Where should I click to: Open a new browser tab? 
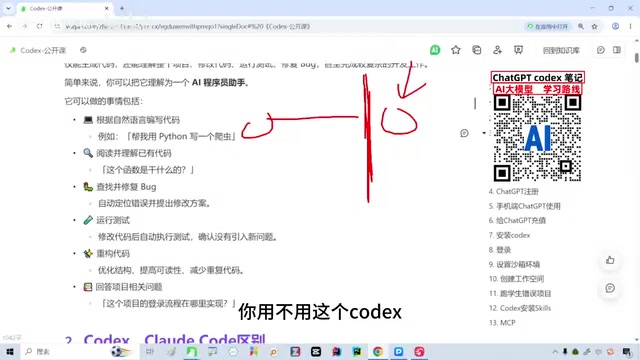(122, 9)
